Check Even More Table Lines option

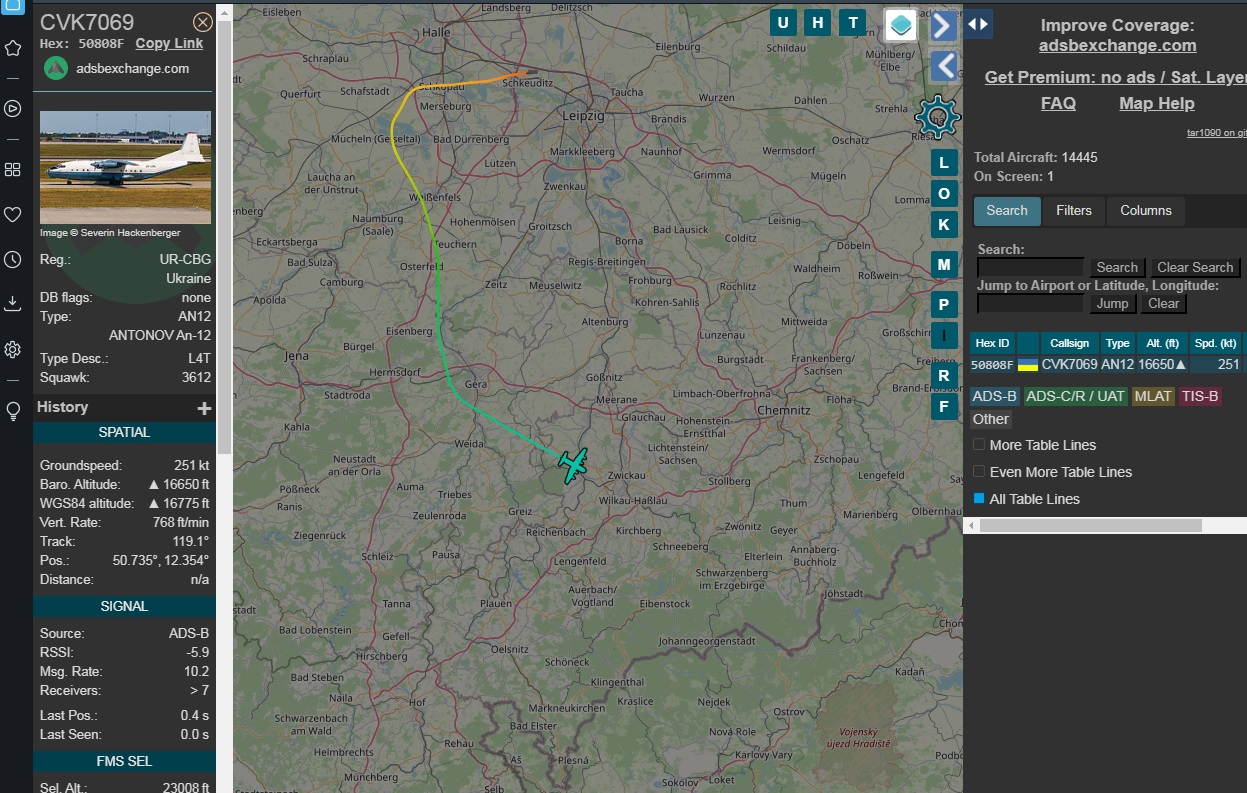tap(980, 472)
